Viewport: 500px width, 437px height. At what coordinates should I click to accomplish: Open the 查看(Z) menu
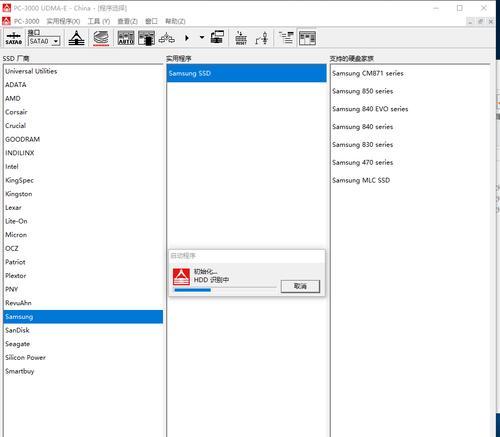127,21
